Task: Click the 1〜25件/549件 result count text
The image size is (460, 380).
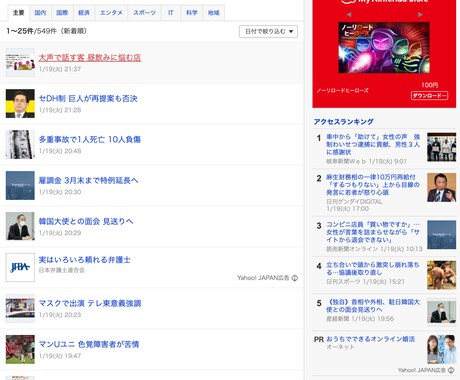Action: coord(46,31)
